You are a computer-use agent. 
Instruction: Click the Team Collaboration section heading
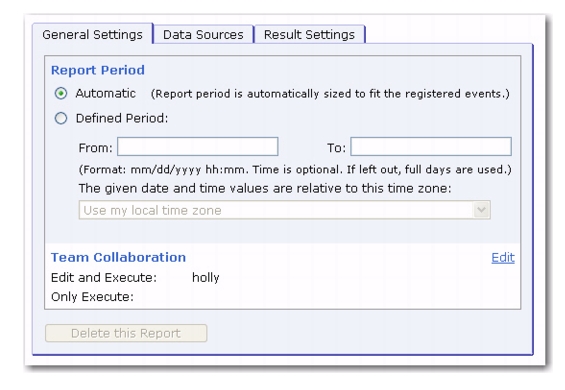point(118,257)
